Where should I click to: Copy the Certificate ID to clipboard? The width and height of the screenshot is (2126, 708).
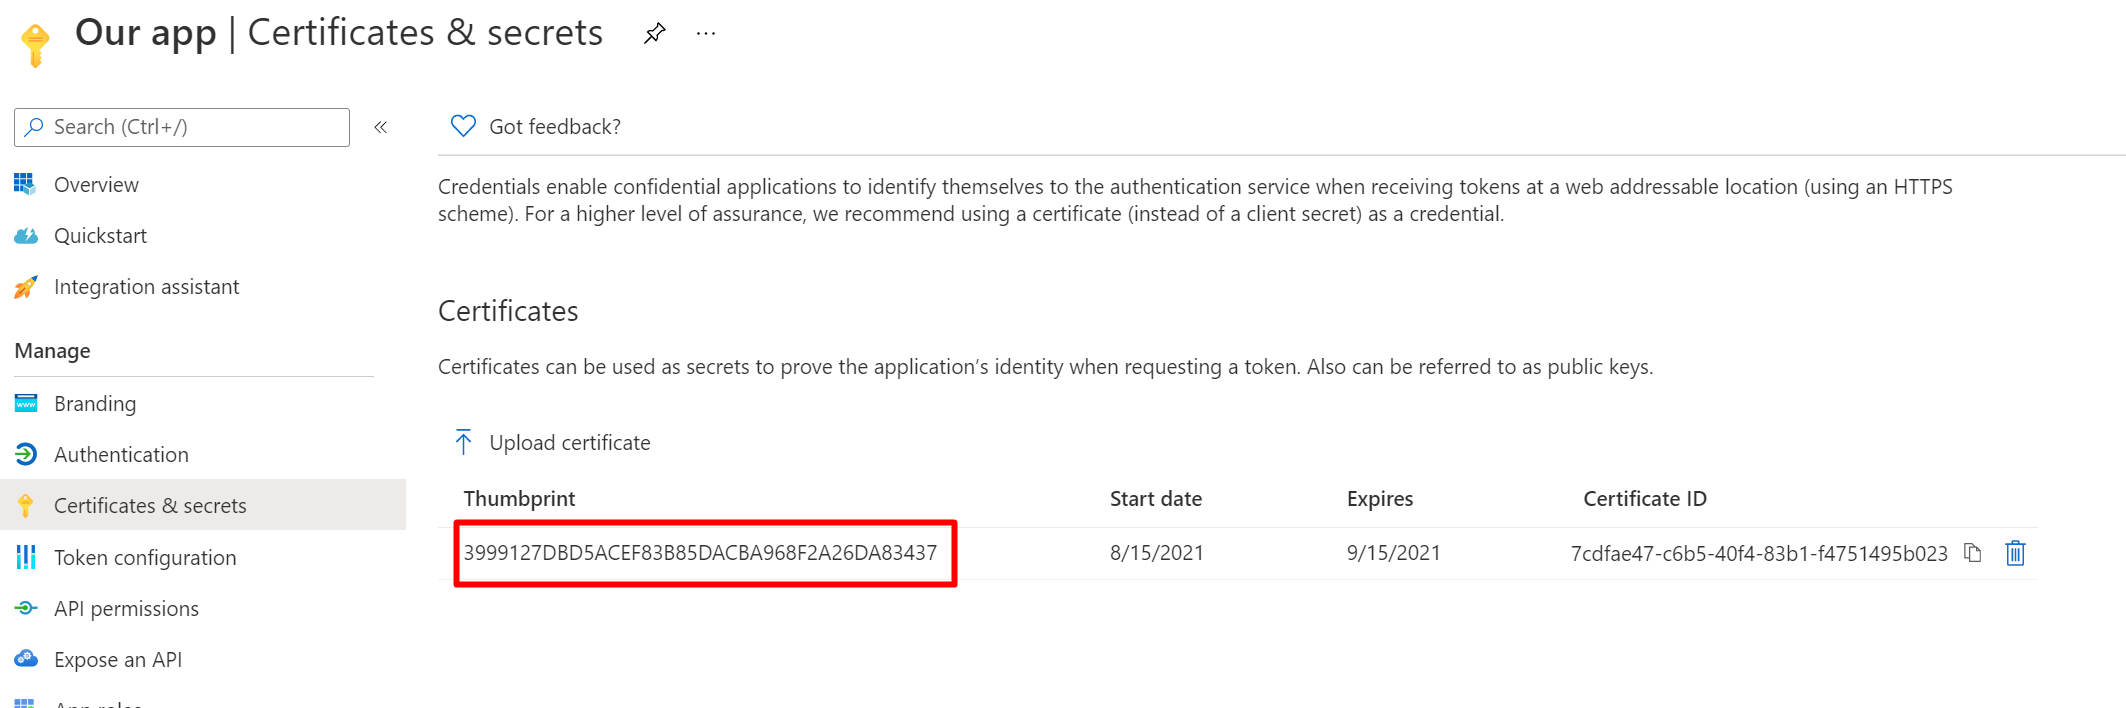(1972, 553)
